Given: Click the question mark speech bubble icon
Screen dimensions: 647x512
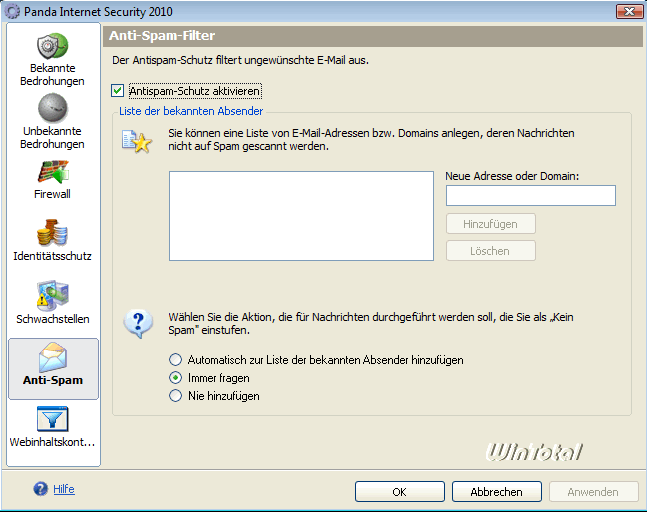Looking at the screenshot, I should tap(138, 324).
